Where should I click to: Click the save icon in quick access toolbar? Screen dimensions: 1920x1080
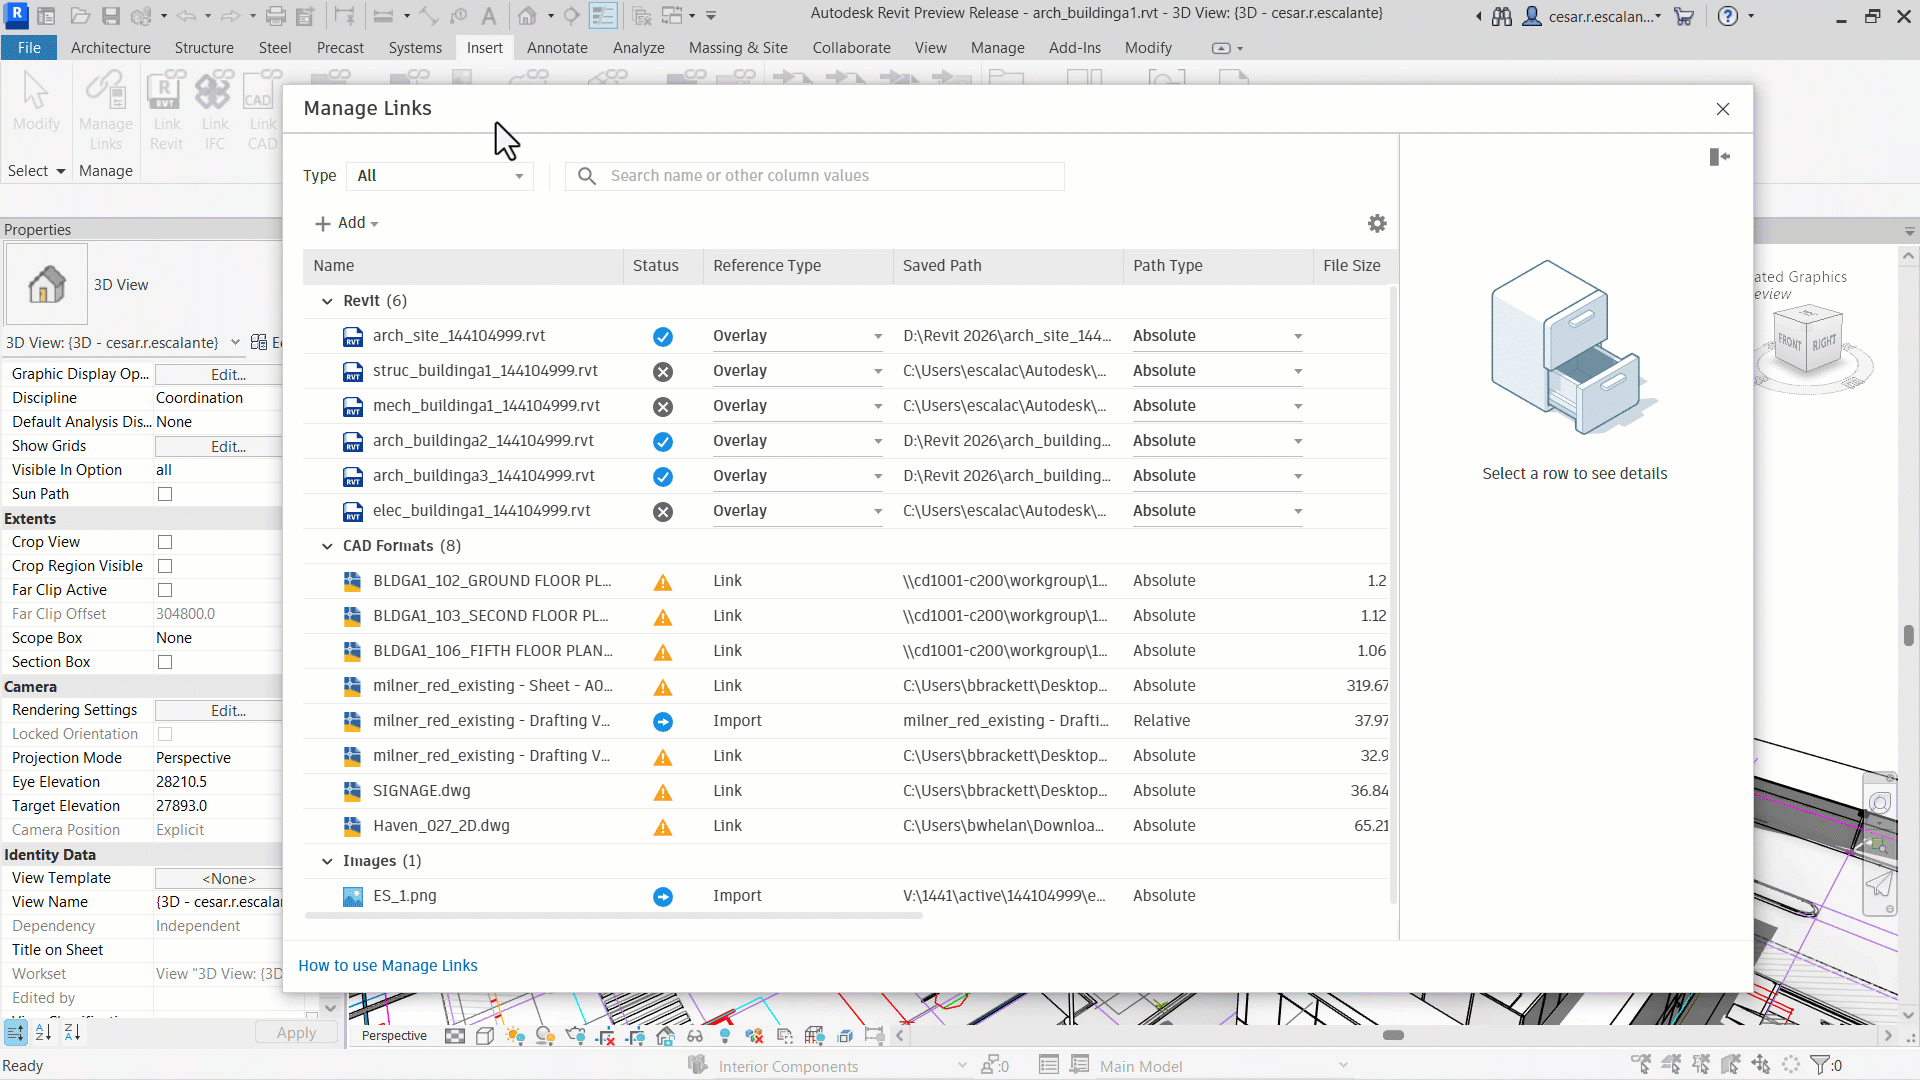click(x=111, y=16)
